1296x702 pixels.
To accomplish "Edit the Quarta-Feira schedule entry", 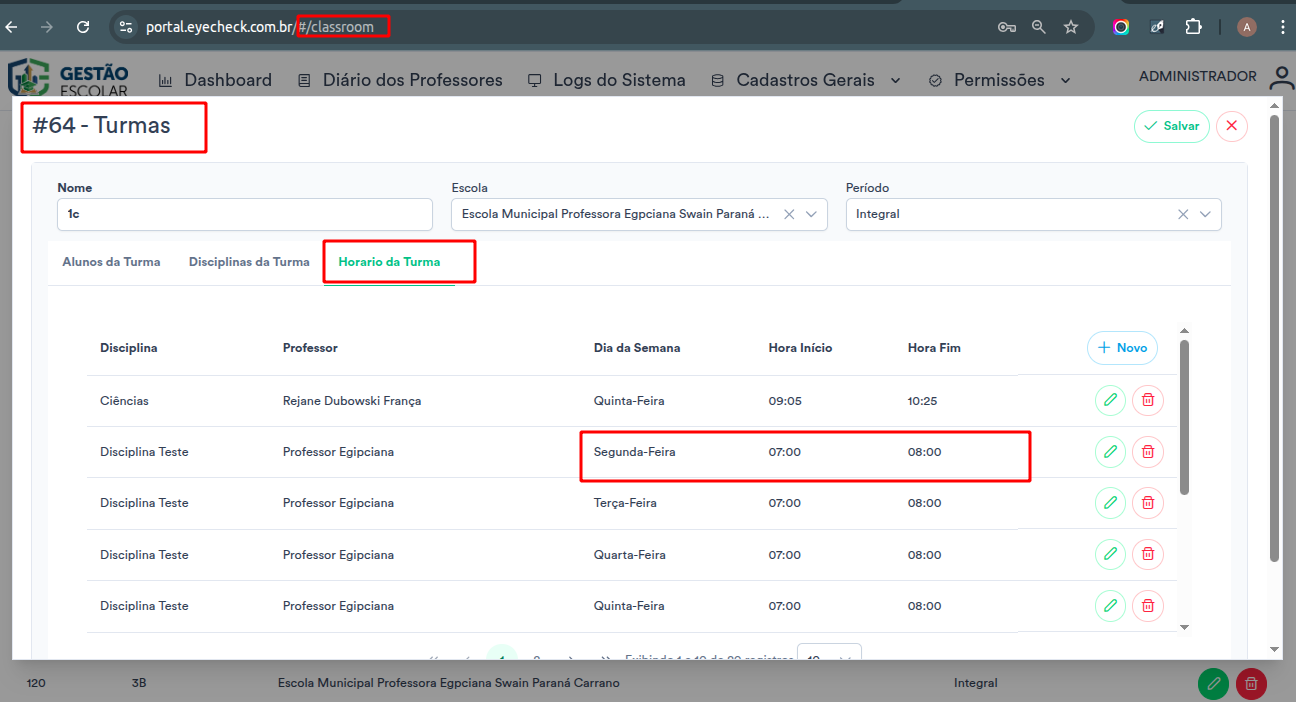I will [1110, 554].
